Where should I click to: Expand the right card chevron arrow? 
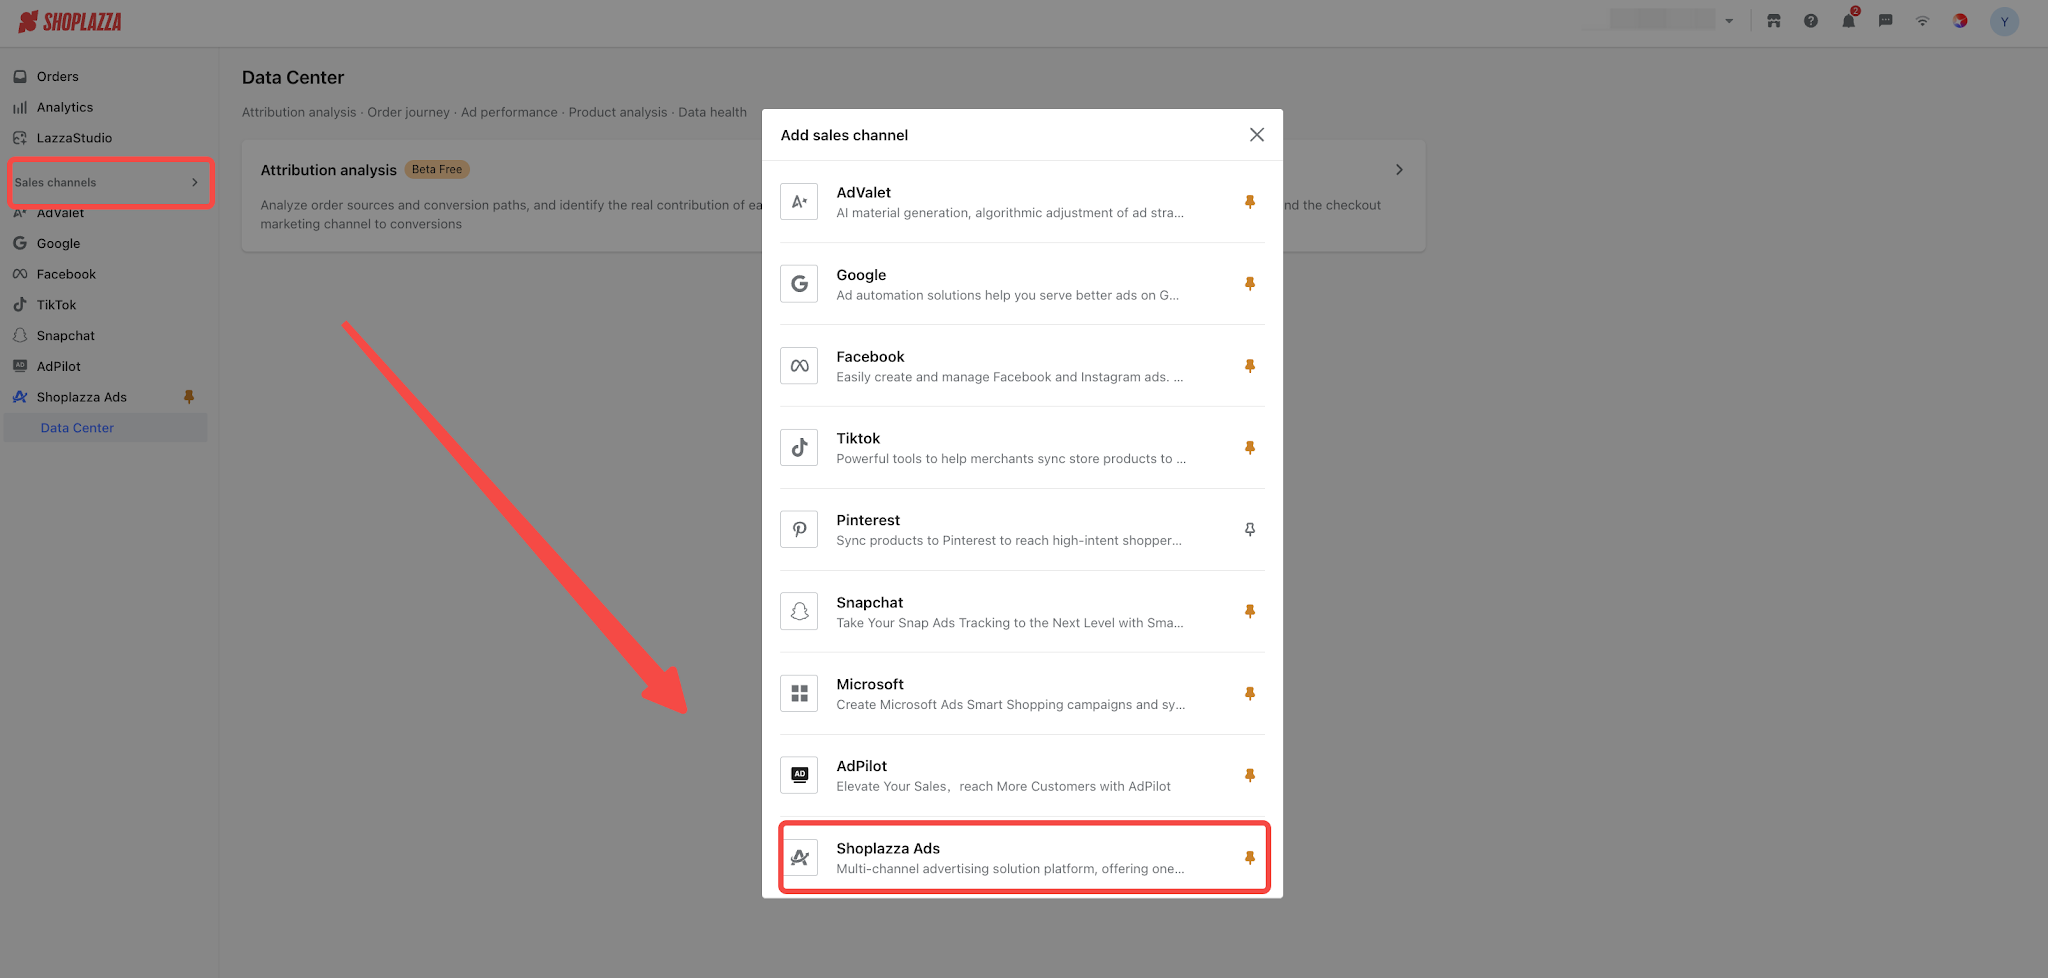coord(1399,170)
